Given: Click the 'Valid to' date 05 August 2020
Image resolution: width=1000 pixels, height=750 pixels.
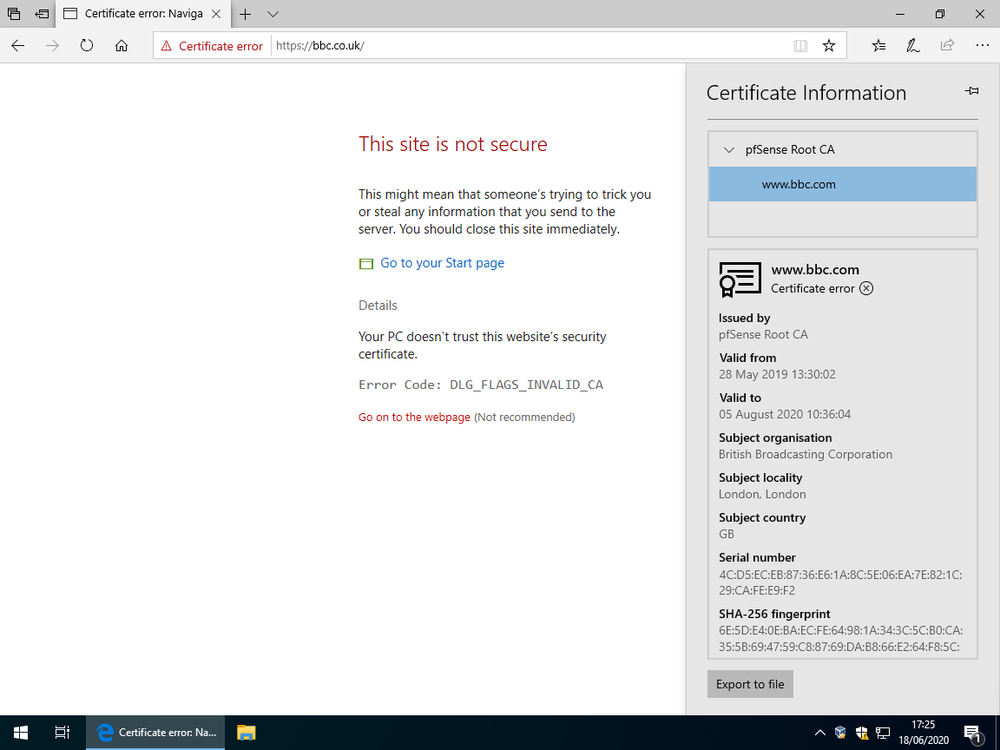Looking at the screenshot, I should point(784,414).
